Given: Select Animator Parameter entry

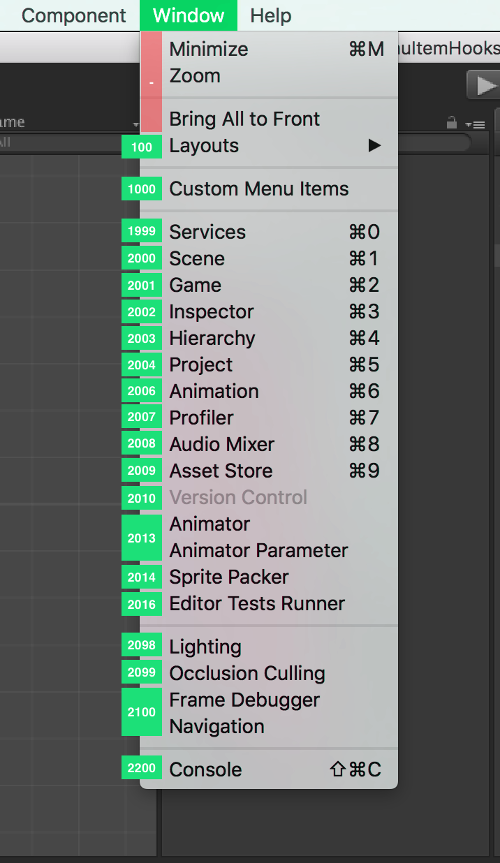Looking at the screenshot, I should (x=269, y=550).
